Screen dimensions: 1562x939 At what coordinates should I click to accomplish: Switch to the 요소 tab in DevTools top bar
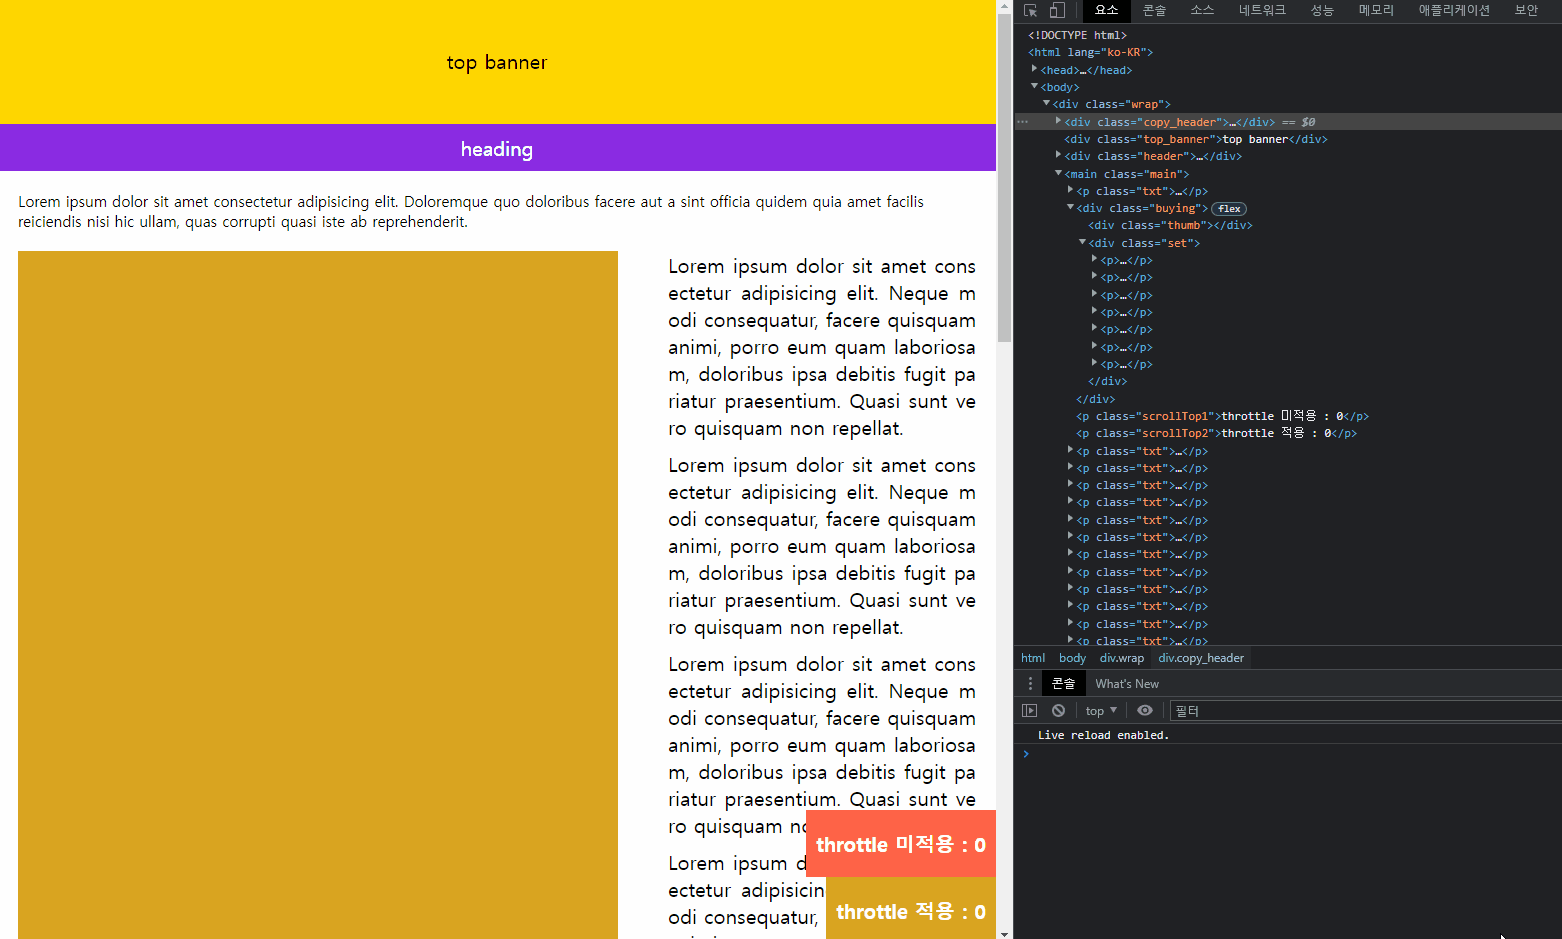tap(1107, 11)
